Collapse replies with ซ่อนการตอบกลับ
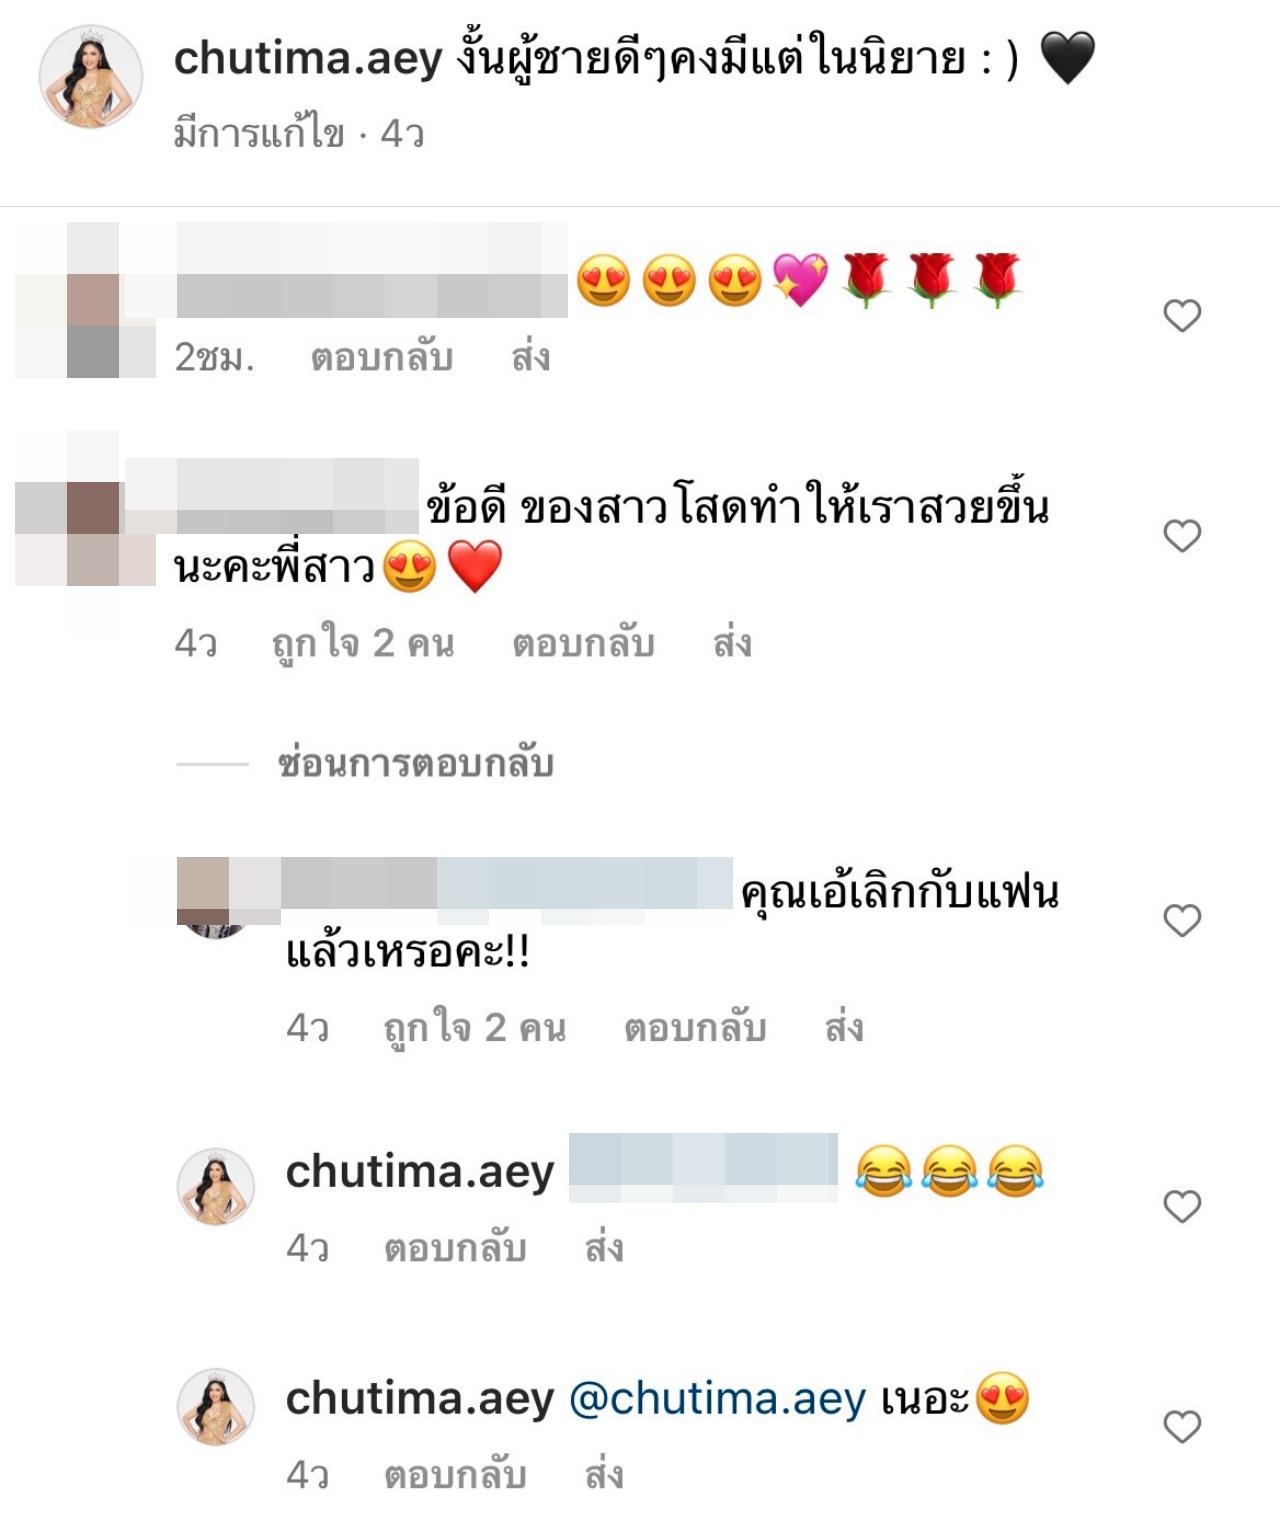The height and width of the screenshot is (1532, 1280). pyautogui.click(x=415, y=764)
